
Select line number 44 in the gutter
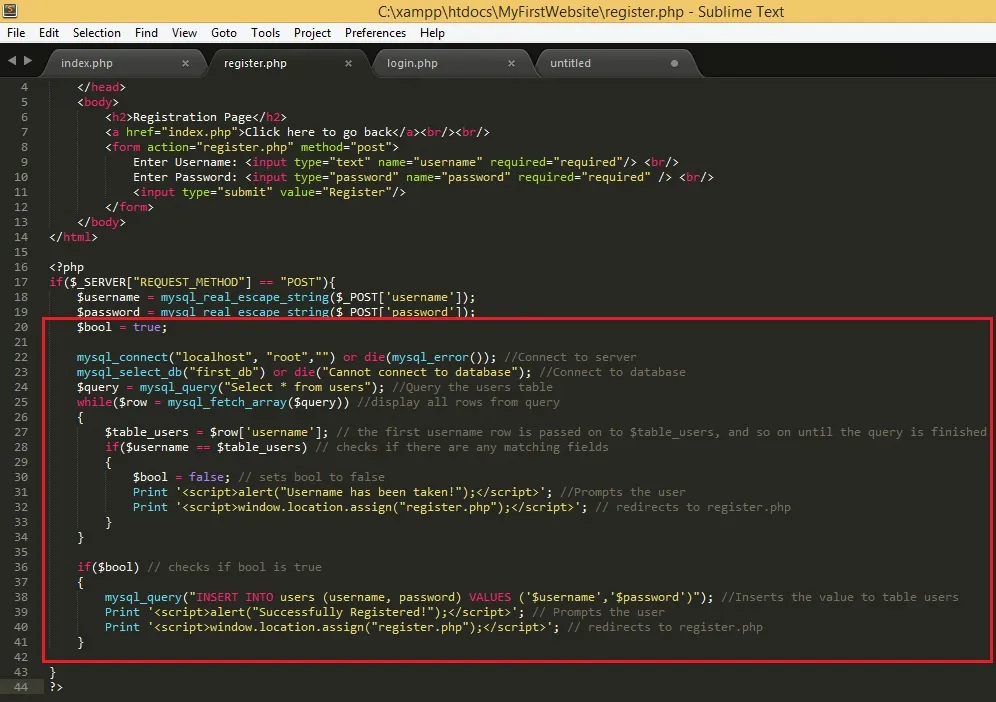(x=21, y=687)
